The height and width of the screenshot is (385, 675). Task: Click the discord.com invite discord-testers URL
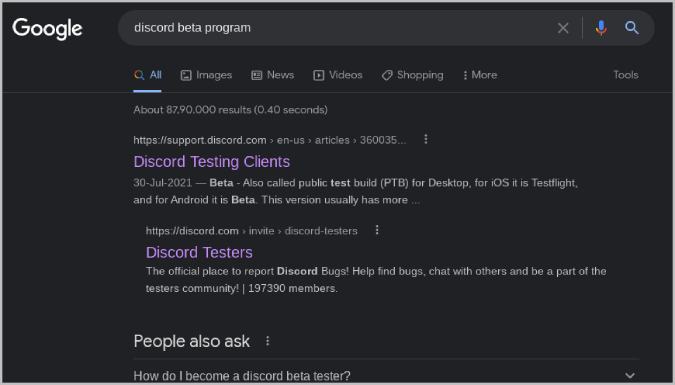[251, 231]
